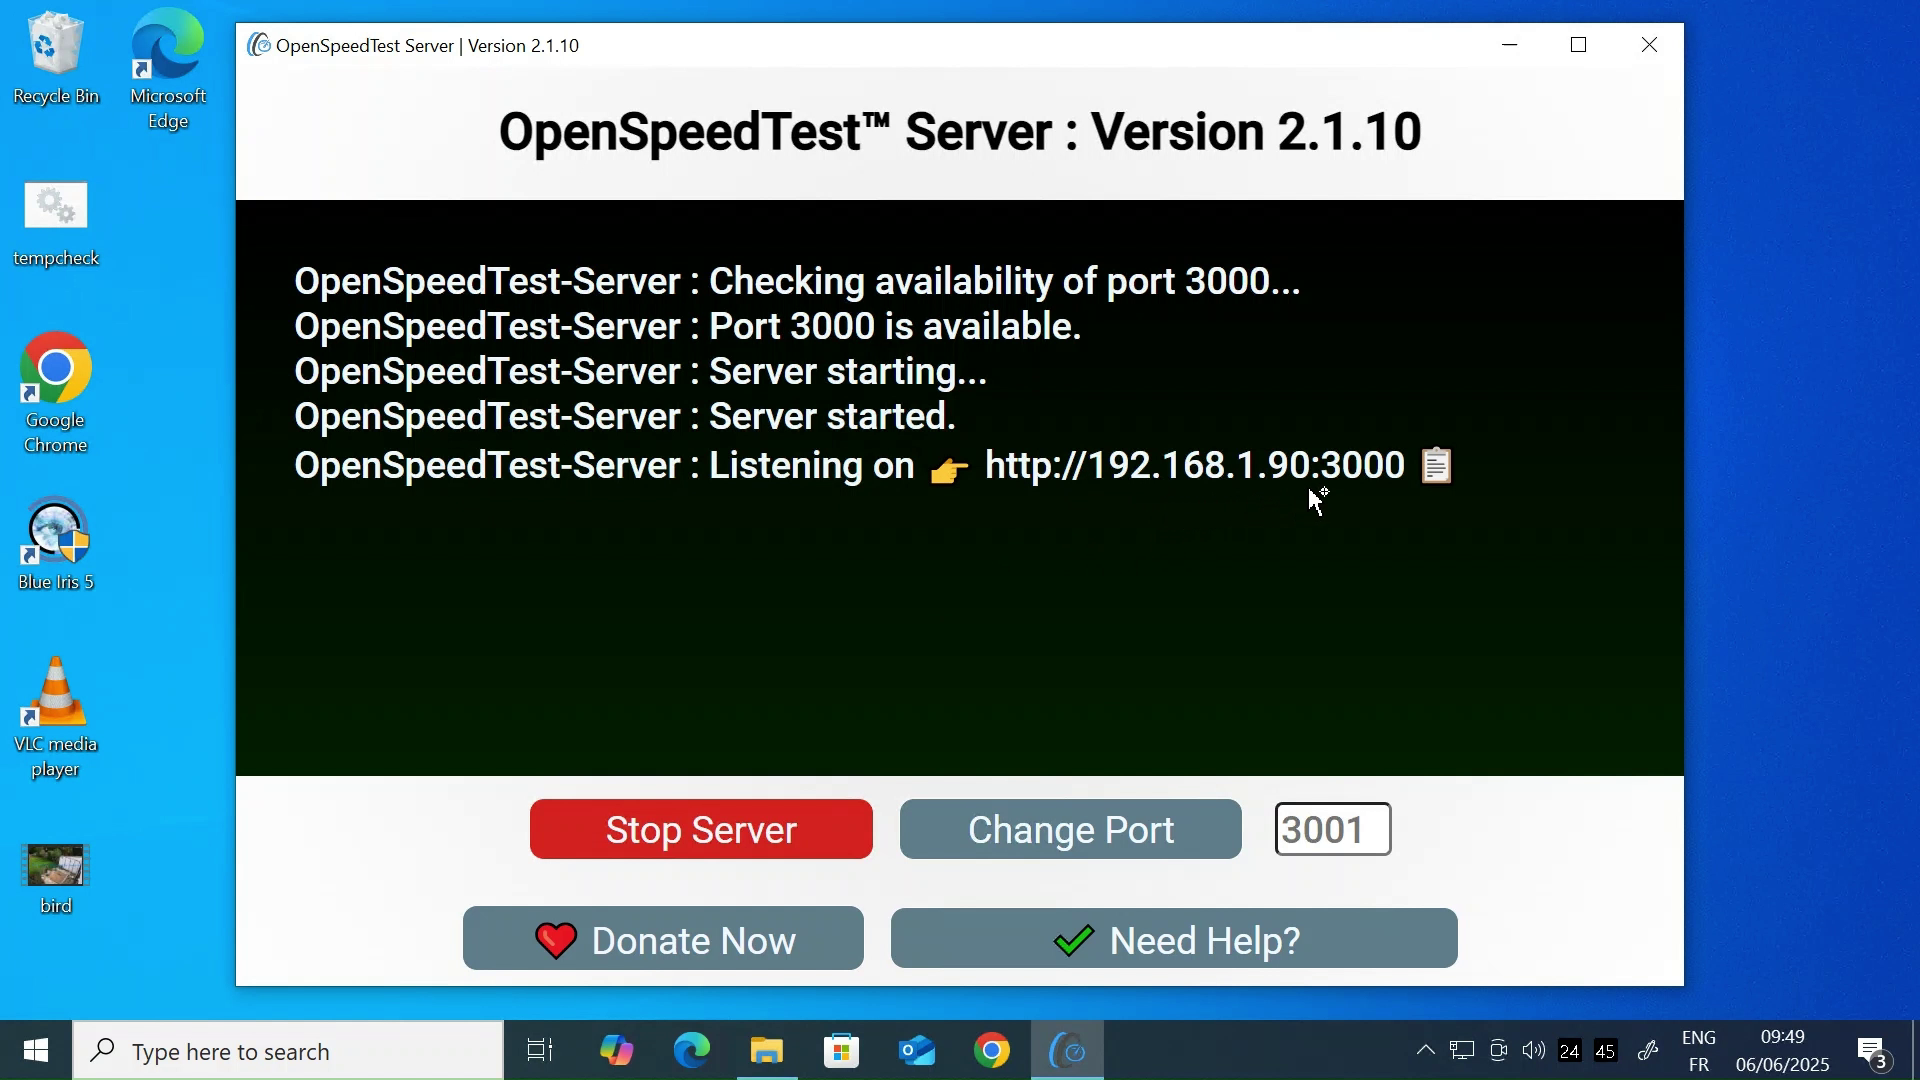Viewport: 1920px width, 1080px height.
Task: Open the Windows Start menu
Action: (x=36, y=1051)
